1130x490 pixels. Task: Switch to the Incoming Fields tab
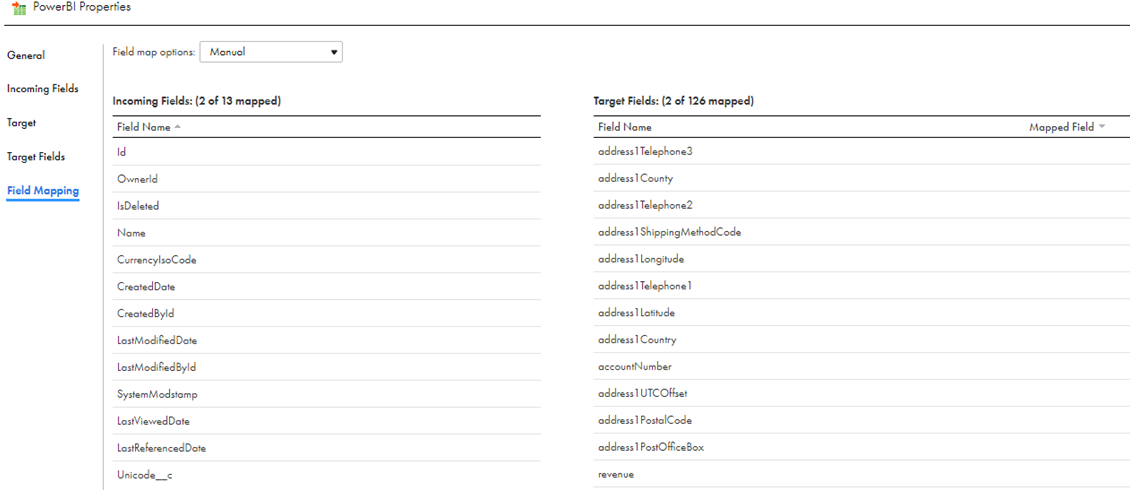tap(43, 89)
